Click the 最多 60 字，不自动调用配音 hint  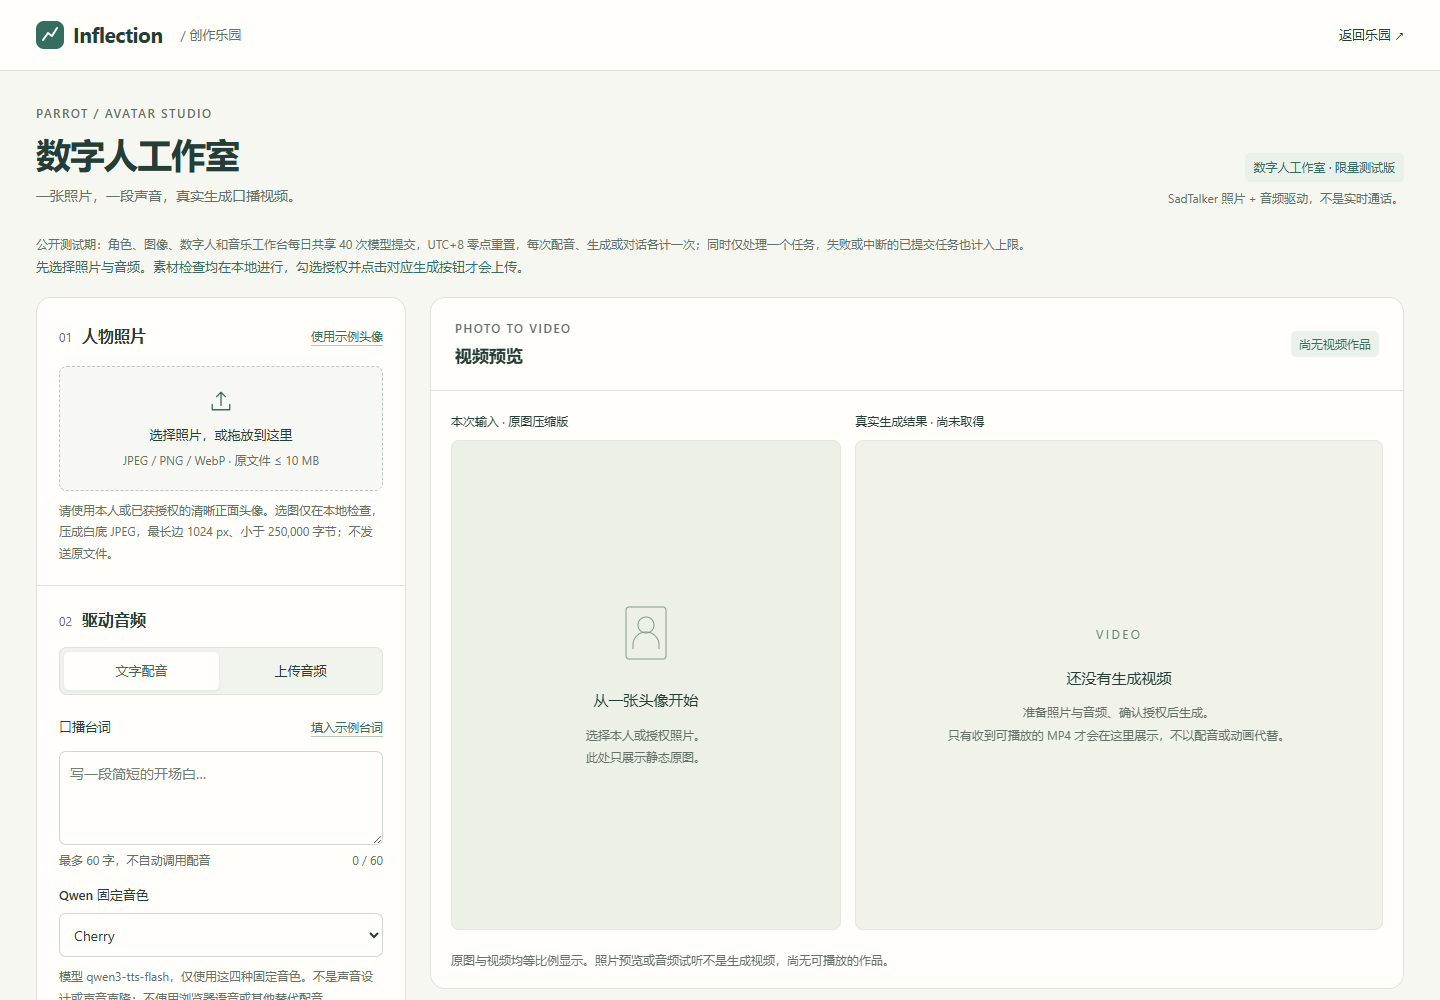[x=135, y=861]
